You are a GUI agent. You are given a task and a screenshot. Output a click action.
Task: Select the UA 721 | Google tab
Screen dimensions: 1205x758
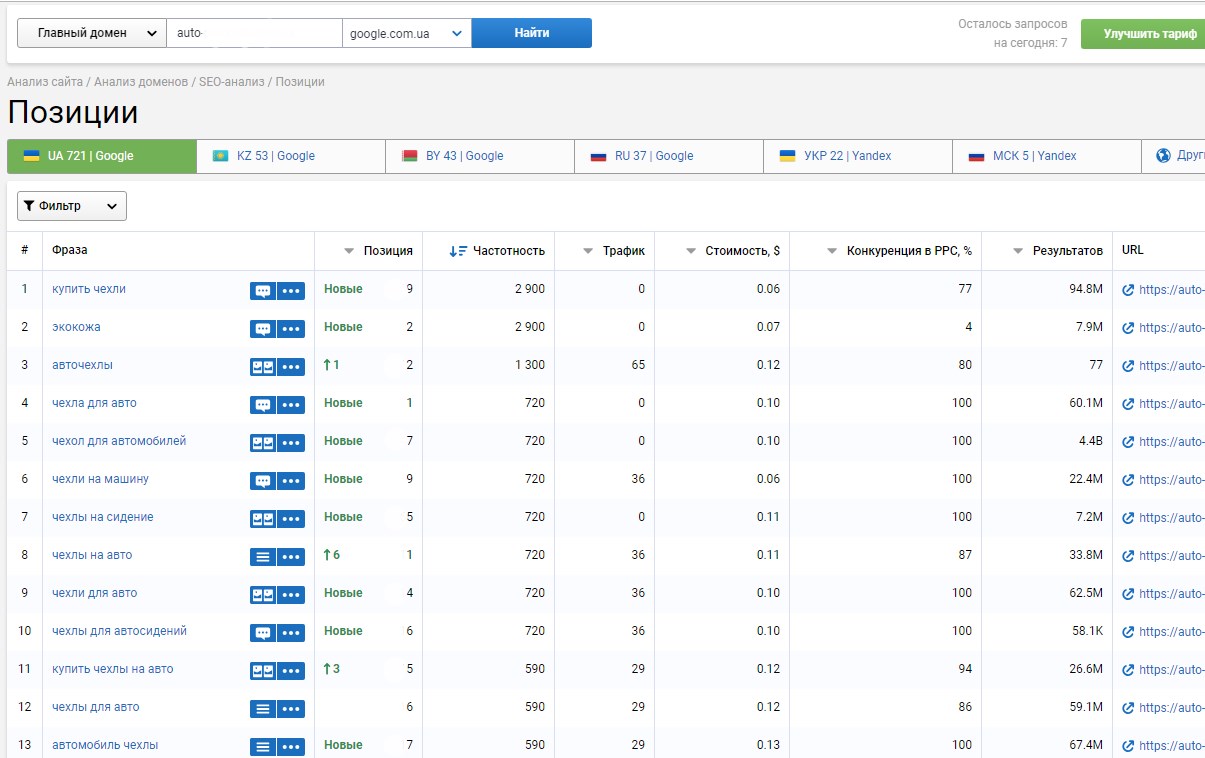(102, 156)
